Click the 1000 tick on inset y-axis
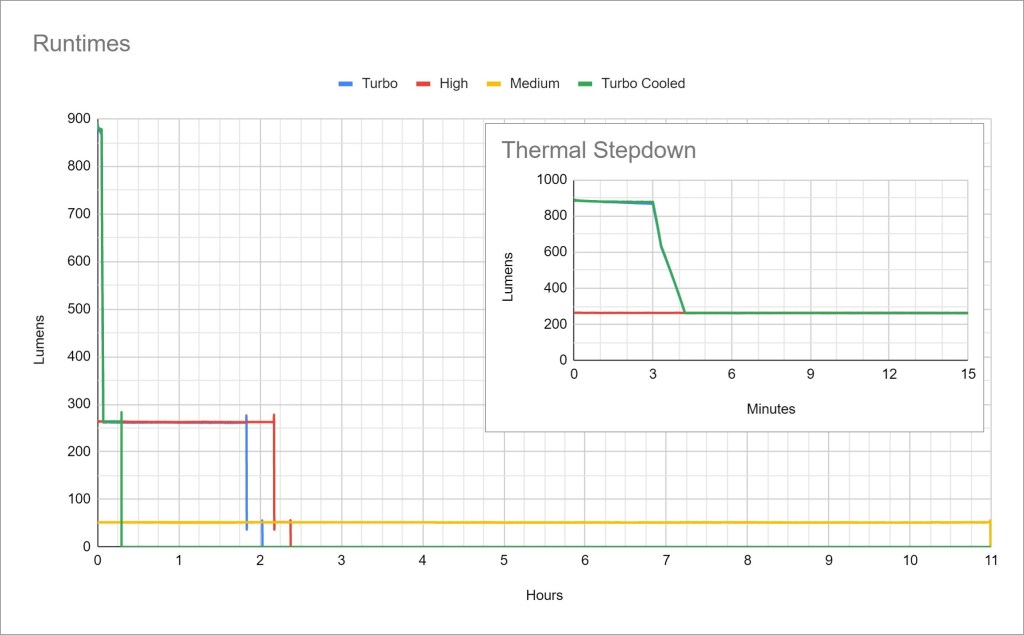 551,180
